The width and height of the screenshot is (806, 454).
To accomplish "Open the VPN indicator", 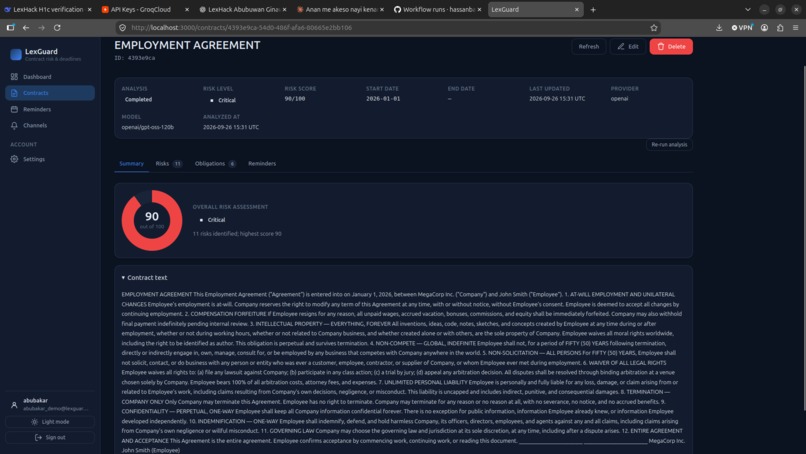I will [x=742, y=28].
